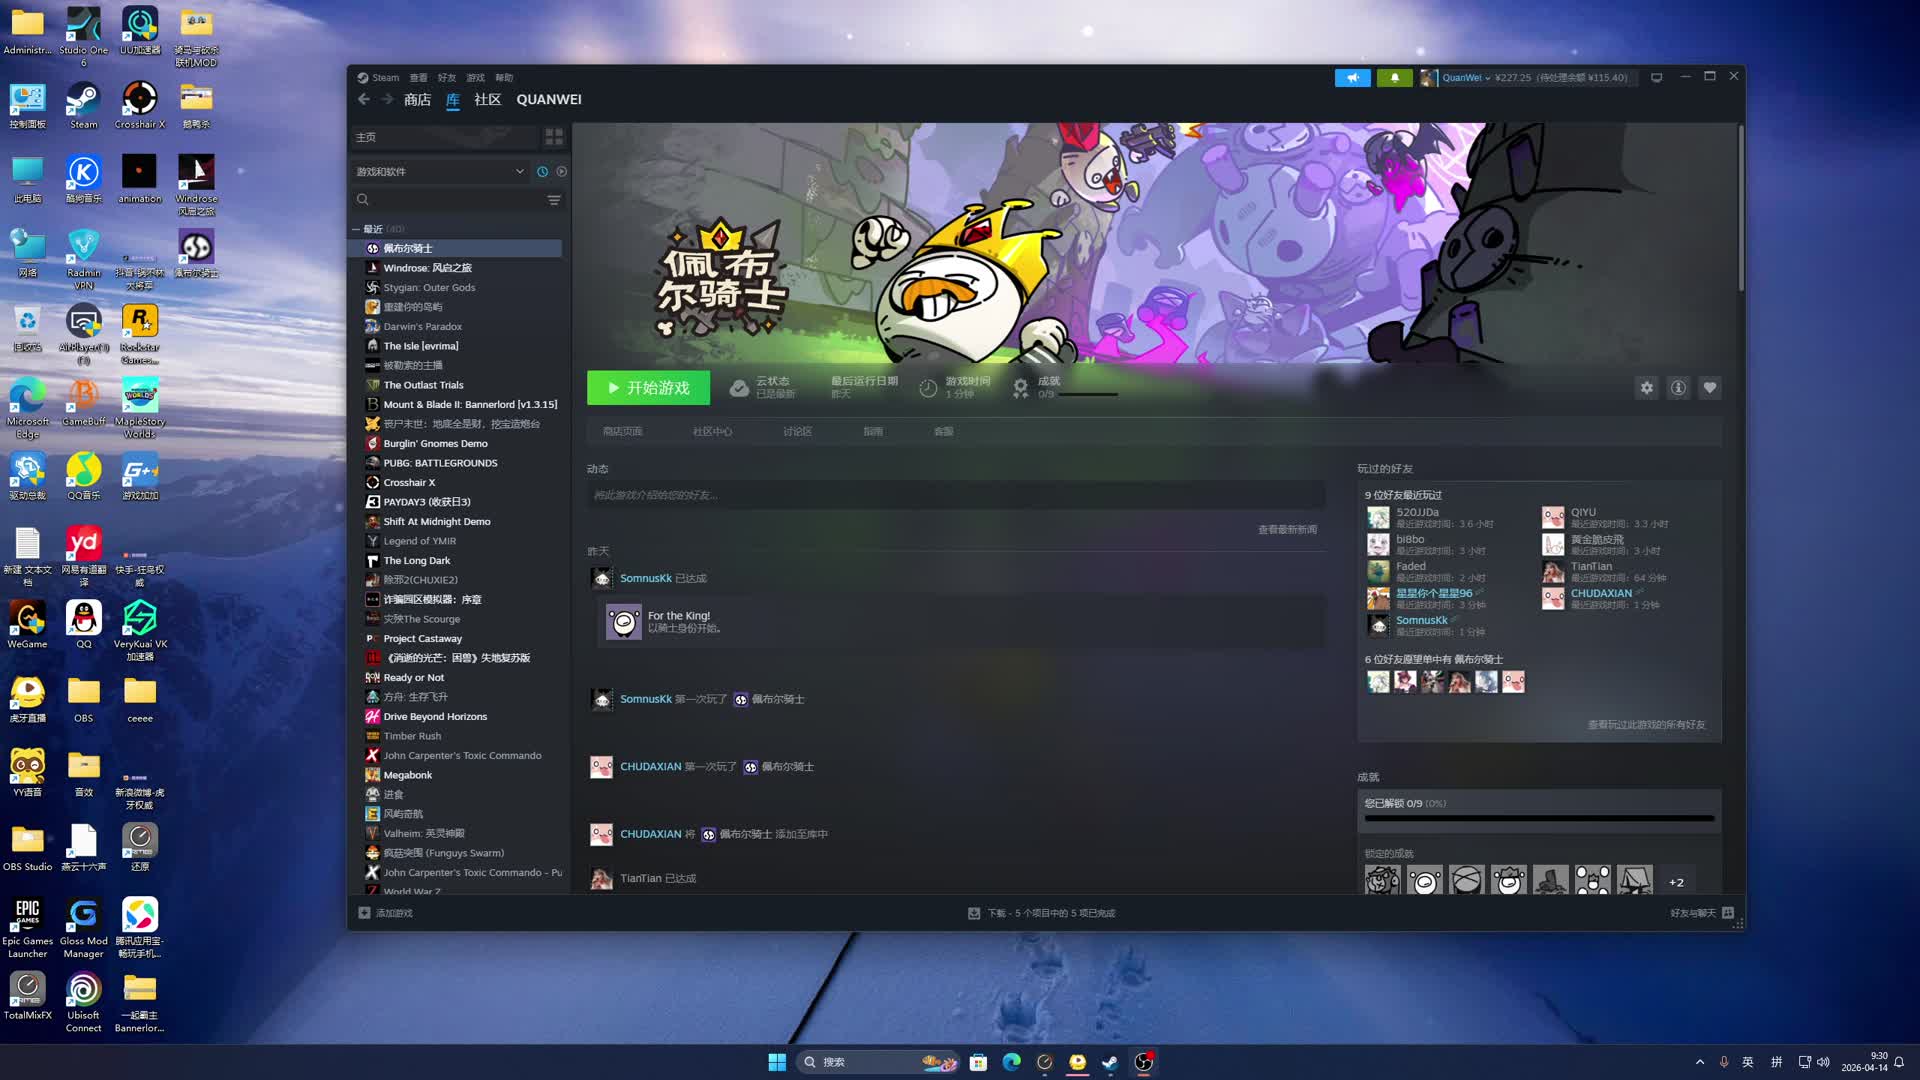Image resolution: width=1920 pixels, height=1080 pixels.
Task: Click the Big Picture mode monitor icon
Action: 1656,77
